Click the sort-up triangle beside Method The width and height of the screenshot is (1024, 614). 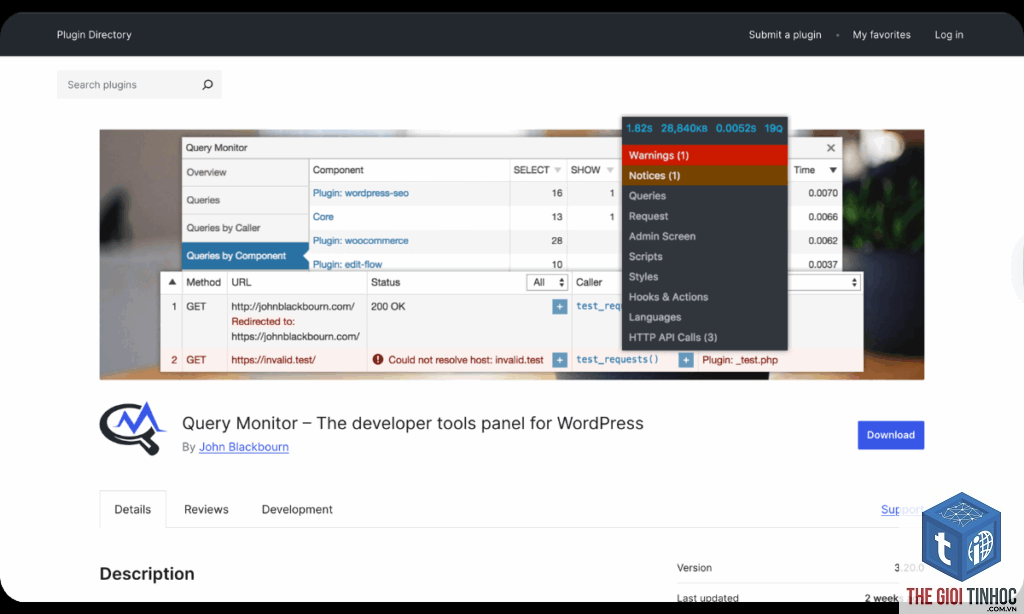(172, 282)
